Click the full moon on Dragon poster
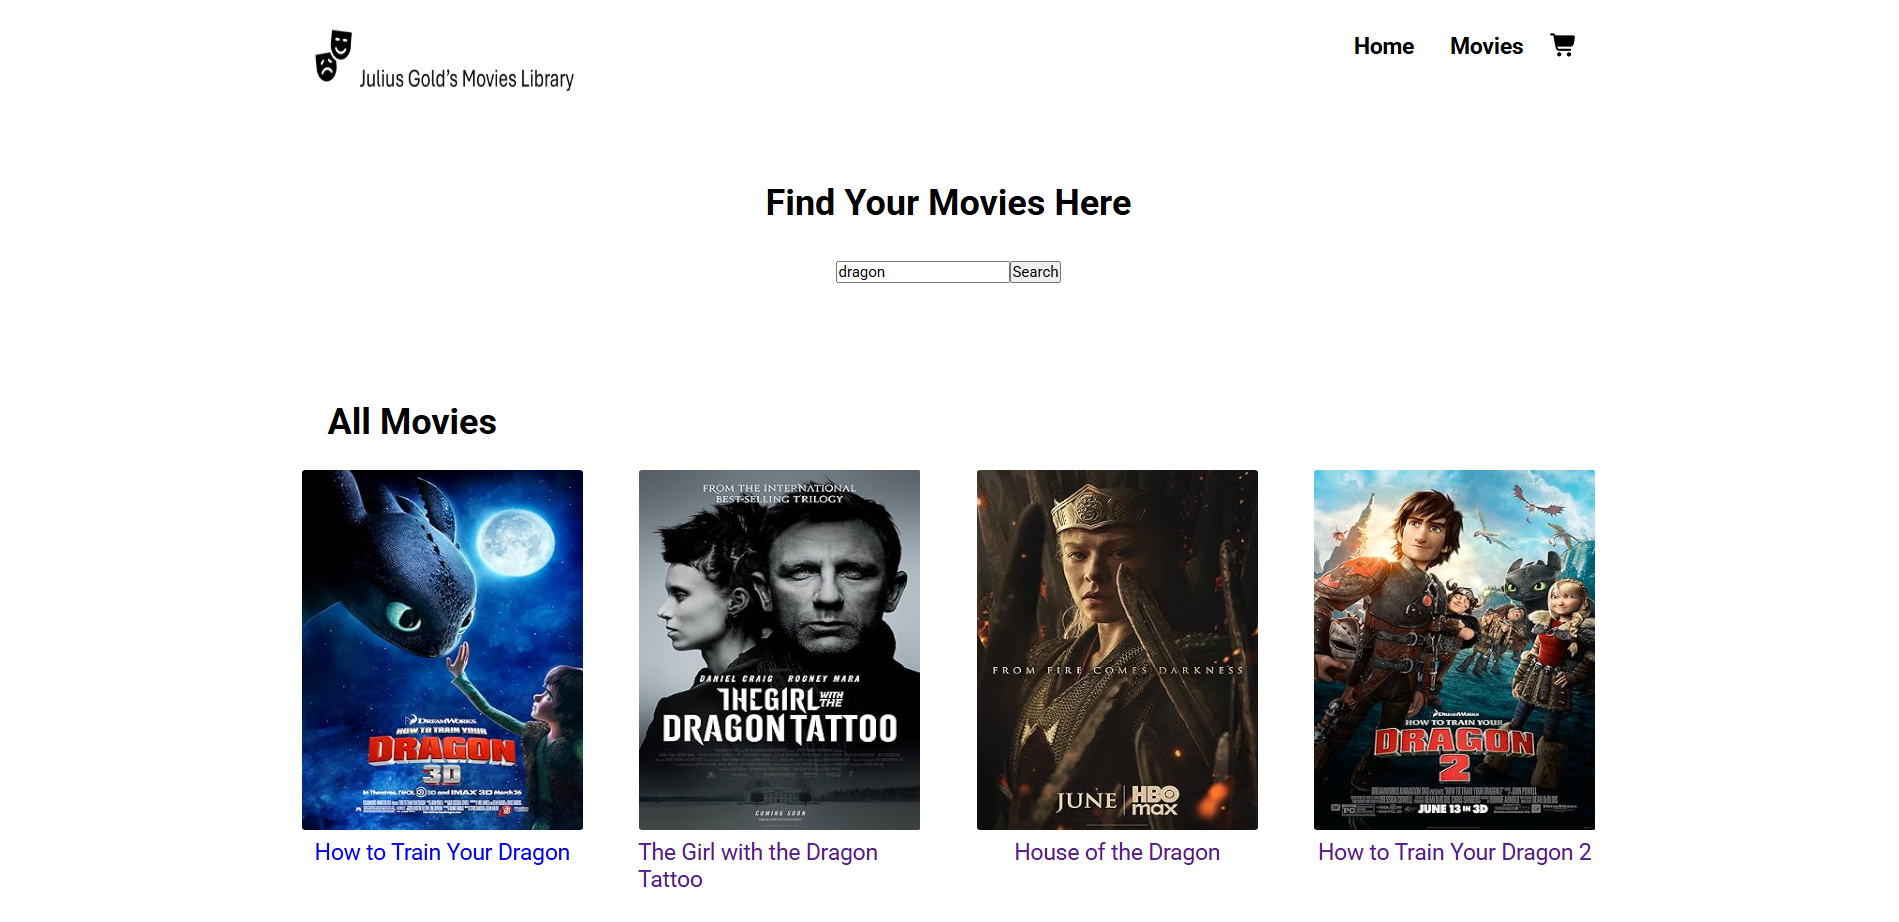The image size is (1899, 922). pyautogui.click(x=515, y=541)
